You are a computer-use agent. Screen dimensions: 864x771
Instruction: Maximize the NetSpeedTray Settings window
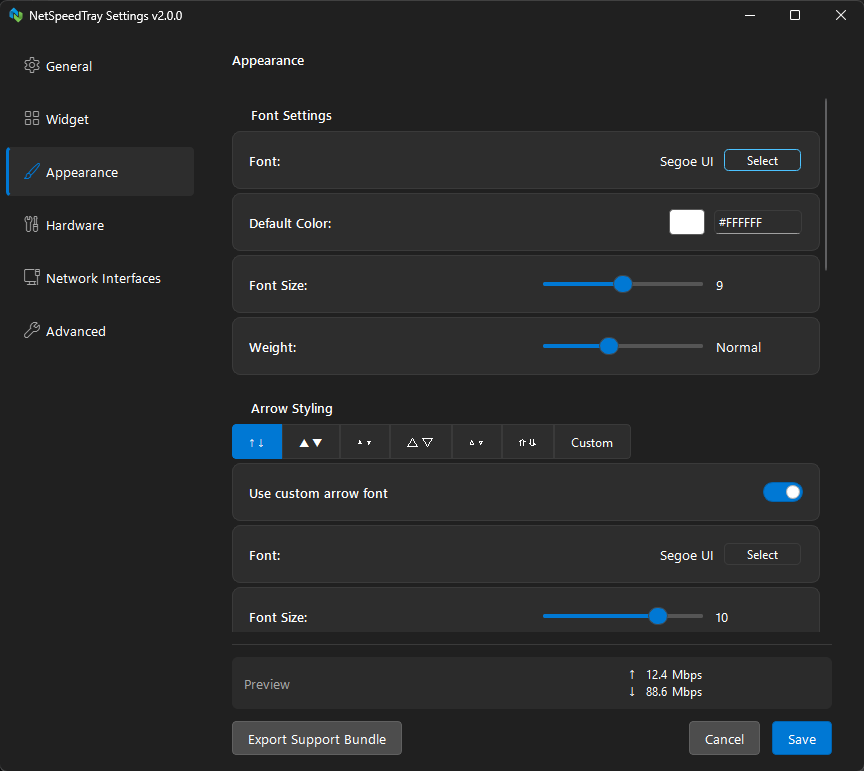tap(795, 15)
